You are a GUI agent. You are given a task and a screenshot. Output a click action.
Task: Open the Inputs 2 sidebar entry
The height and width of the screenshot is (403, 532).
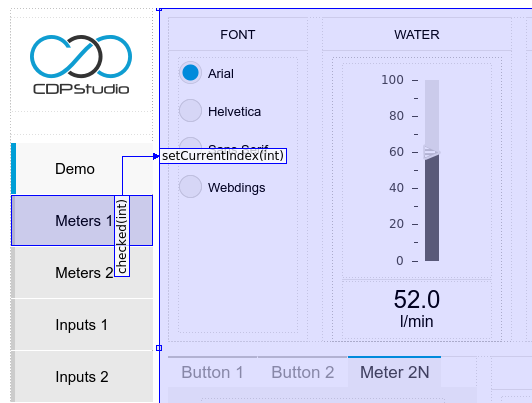[x=82, y=377]
